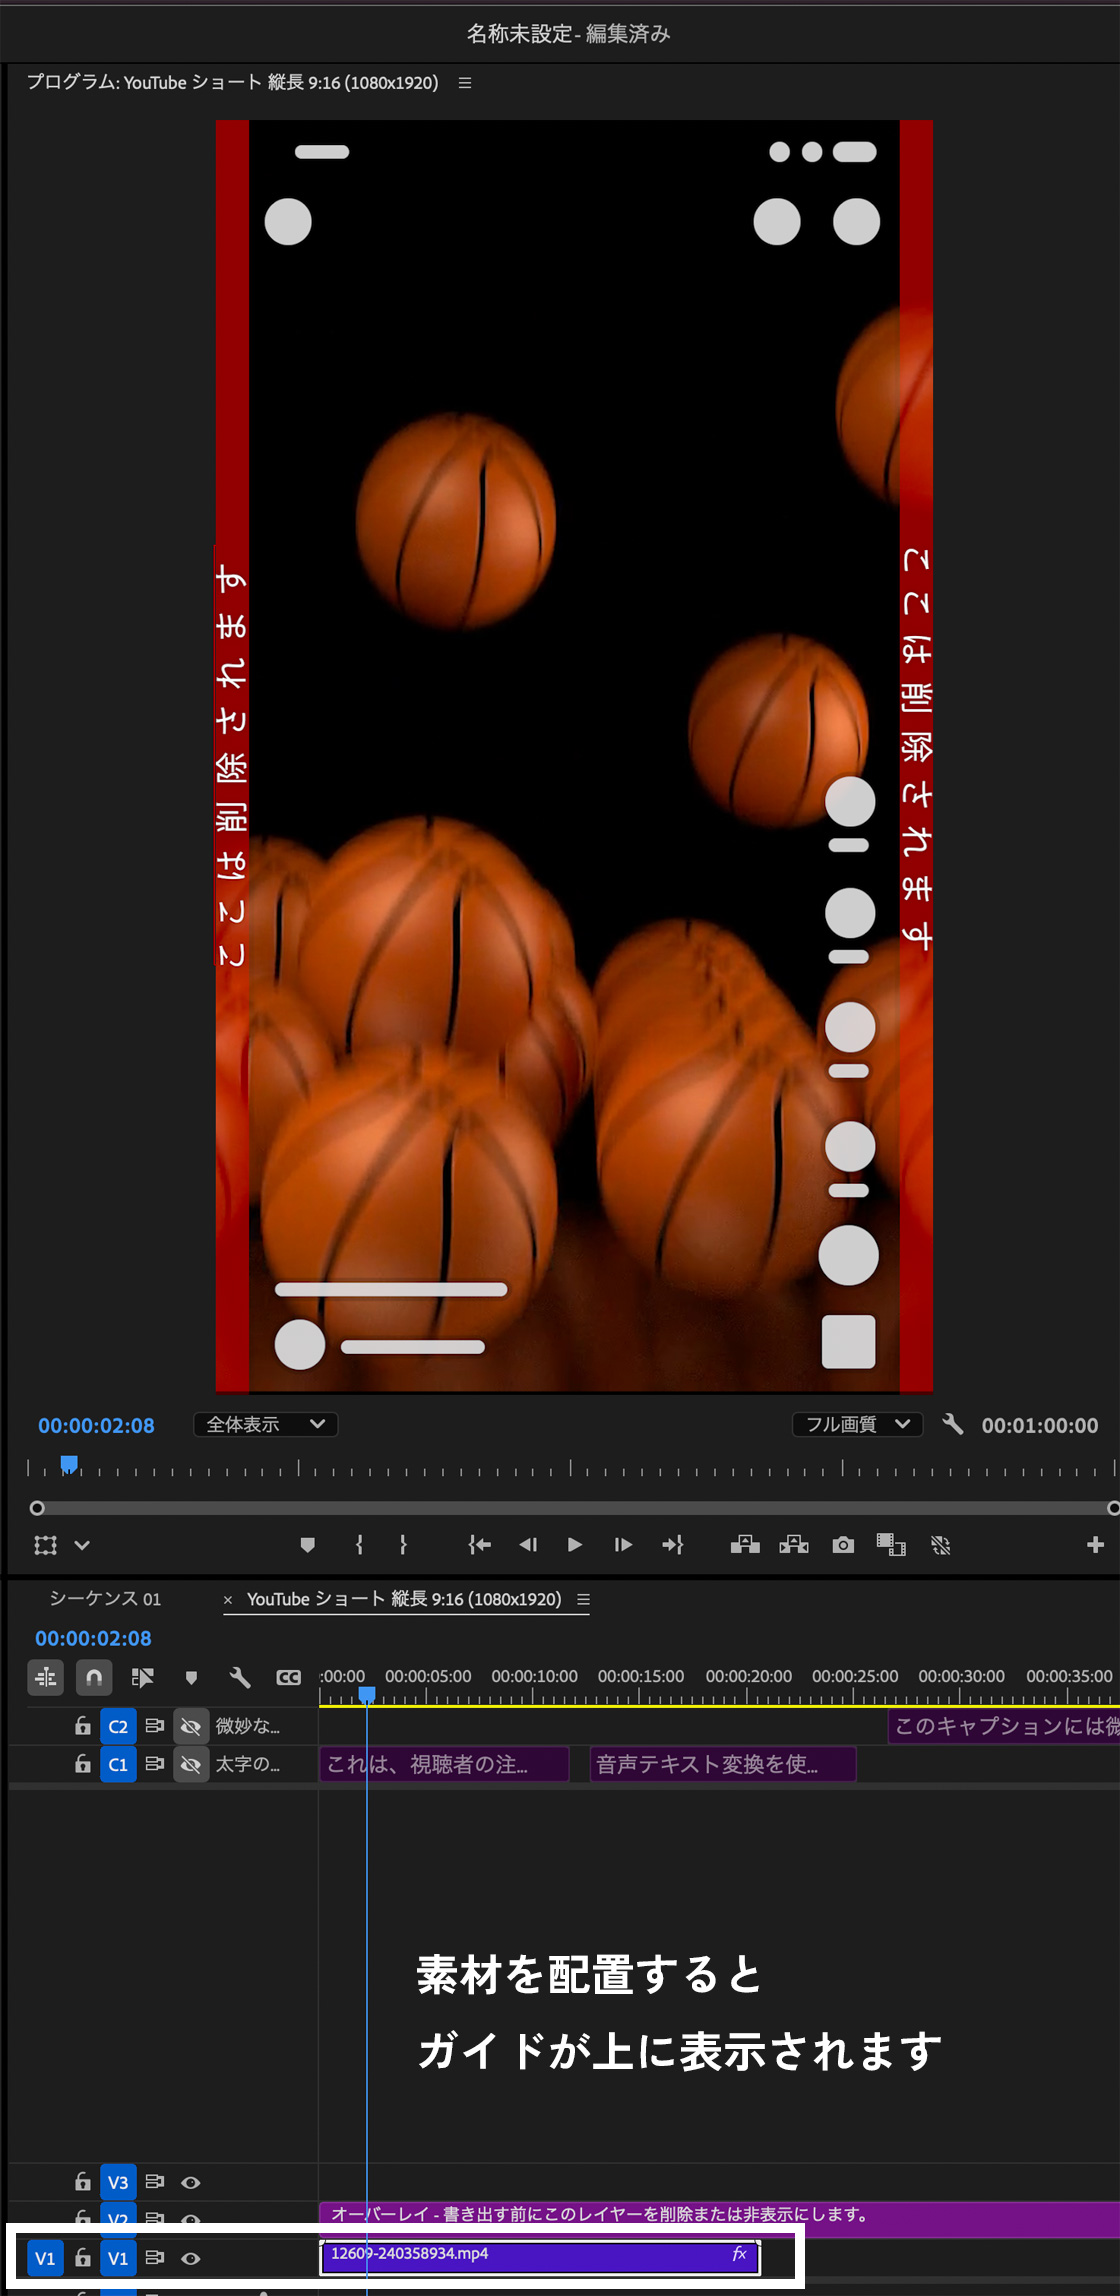This screenshot has height=2296, width=1120.
Task: Switch to the シーケンス 01 tab
Action: point(105,1599)
